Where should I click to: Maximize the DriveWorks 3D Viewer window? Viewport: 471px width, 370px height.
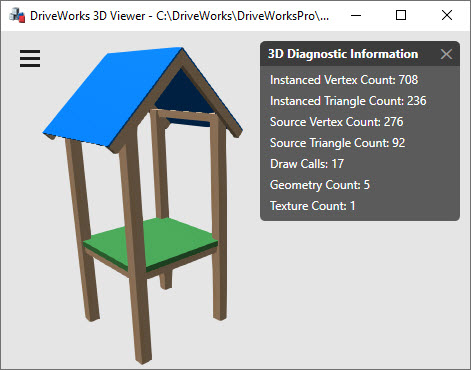[401, 15]
